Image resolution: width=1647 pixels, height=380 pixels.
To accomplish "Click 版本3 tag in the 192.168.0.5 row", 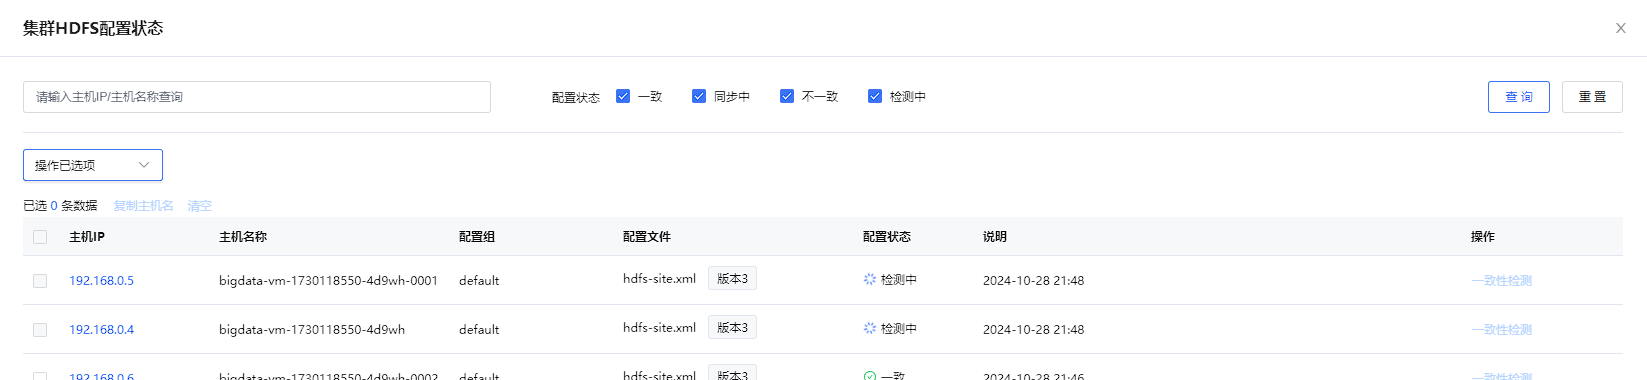I will coord(732,279).
